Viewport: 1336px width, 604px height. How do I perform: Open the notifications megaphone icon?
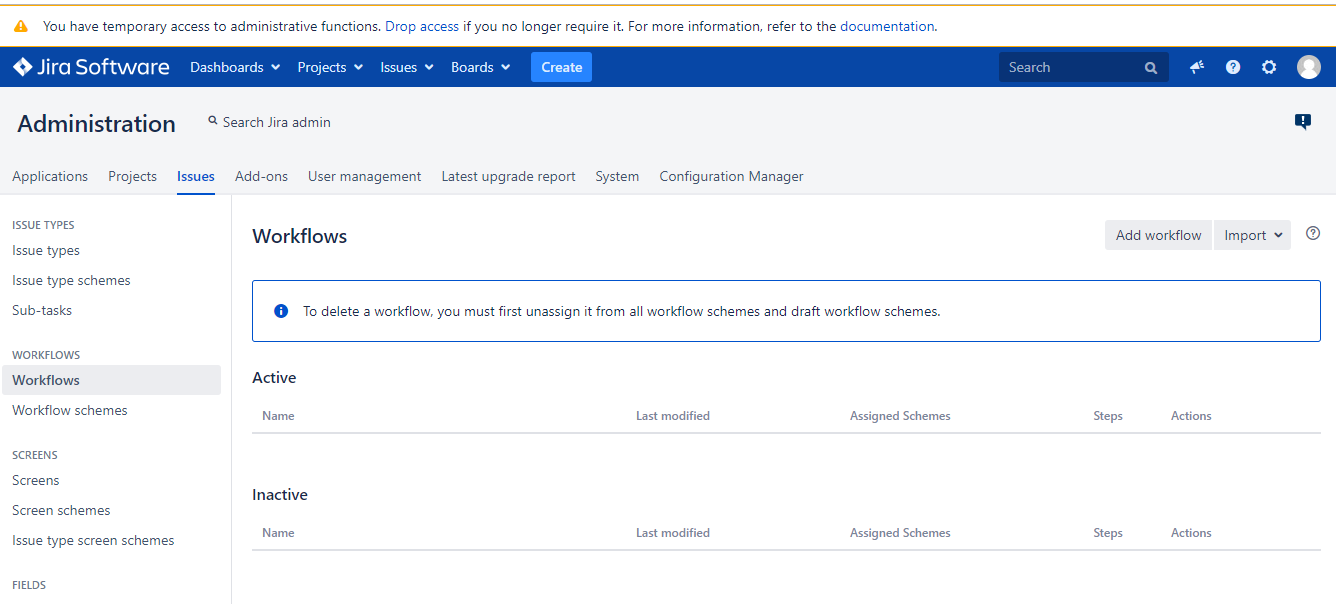pyautogui.click(x=1197, y=67)
